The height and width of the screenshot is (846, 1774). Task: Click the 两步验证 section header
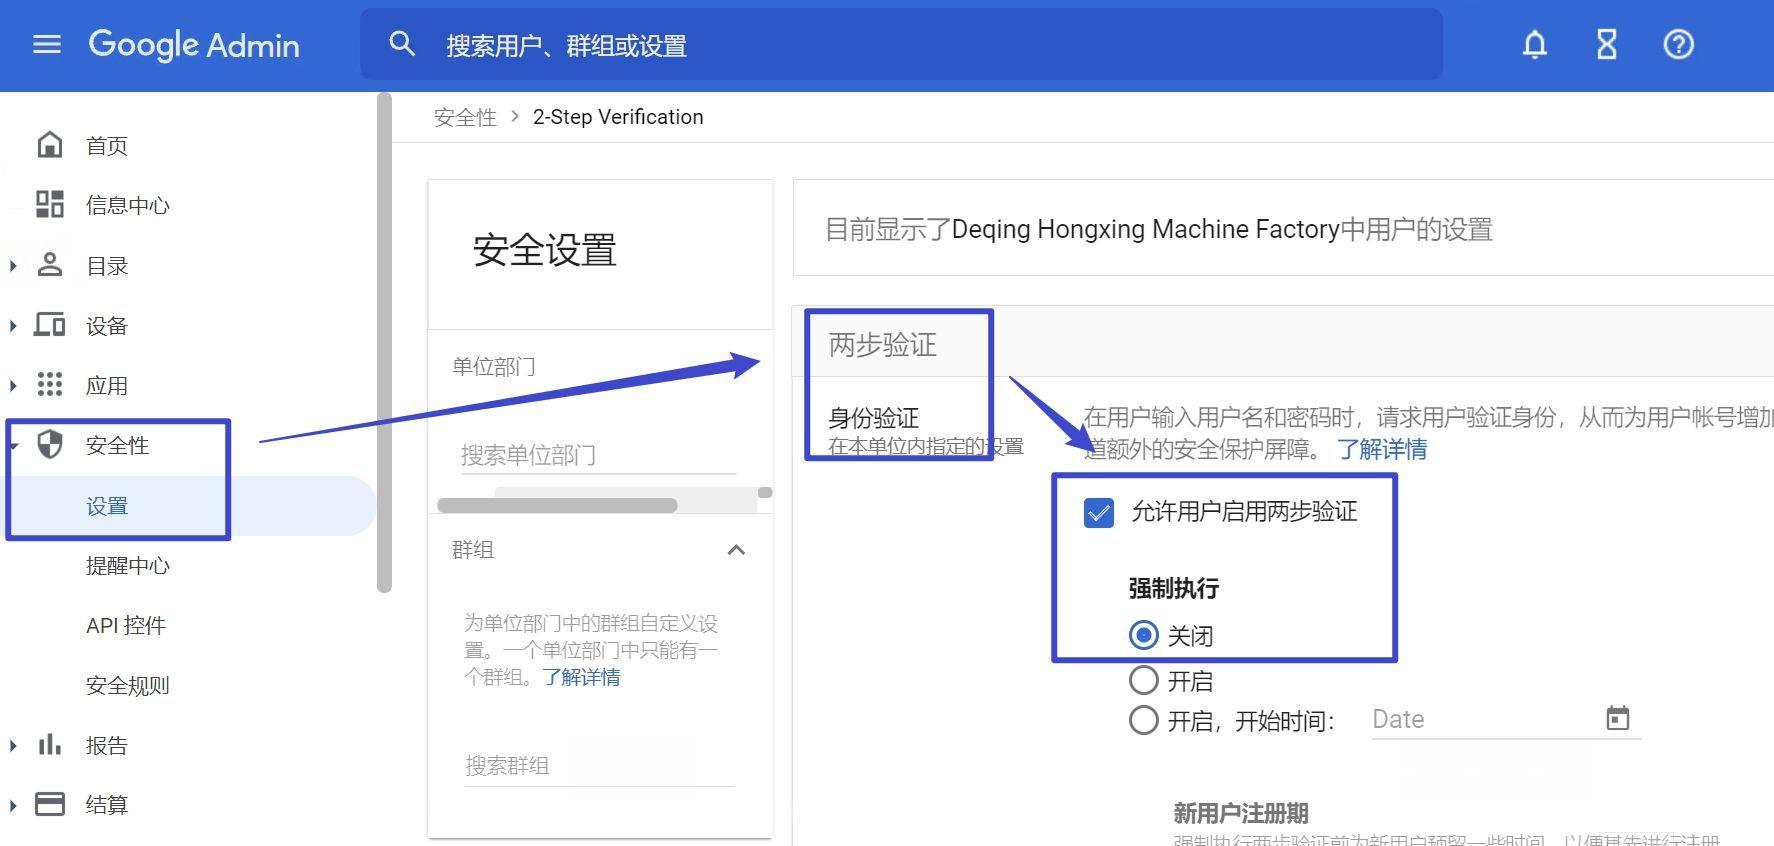click(883, 345)
